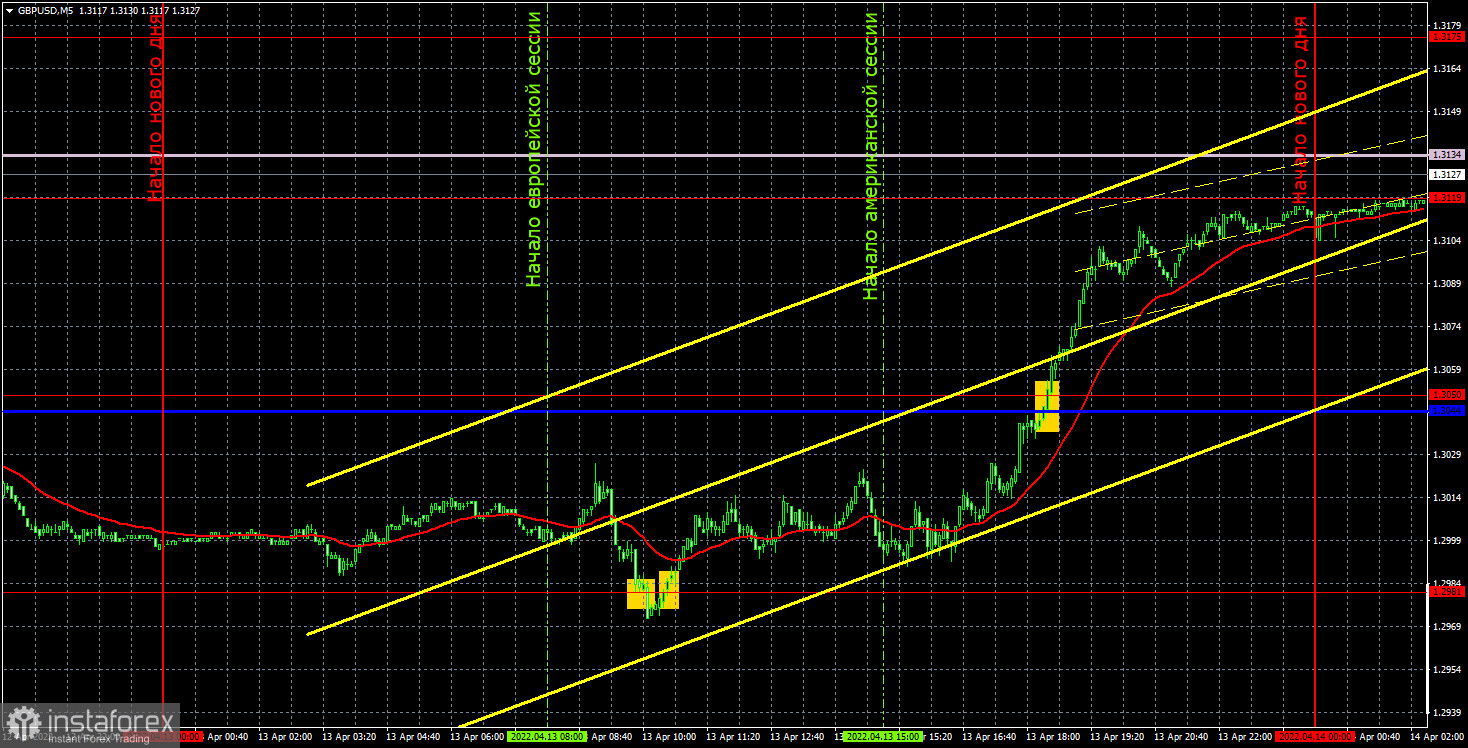Click the GBPUSD,M5 chart title text
1468x748 pixels.
tap(45, 10)
